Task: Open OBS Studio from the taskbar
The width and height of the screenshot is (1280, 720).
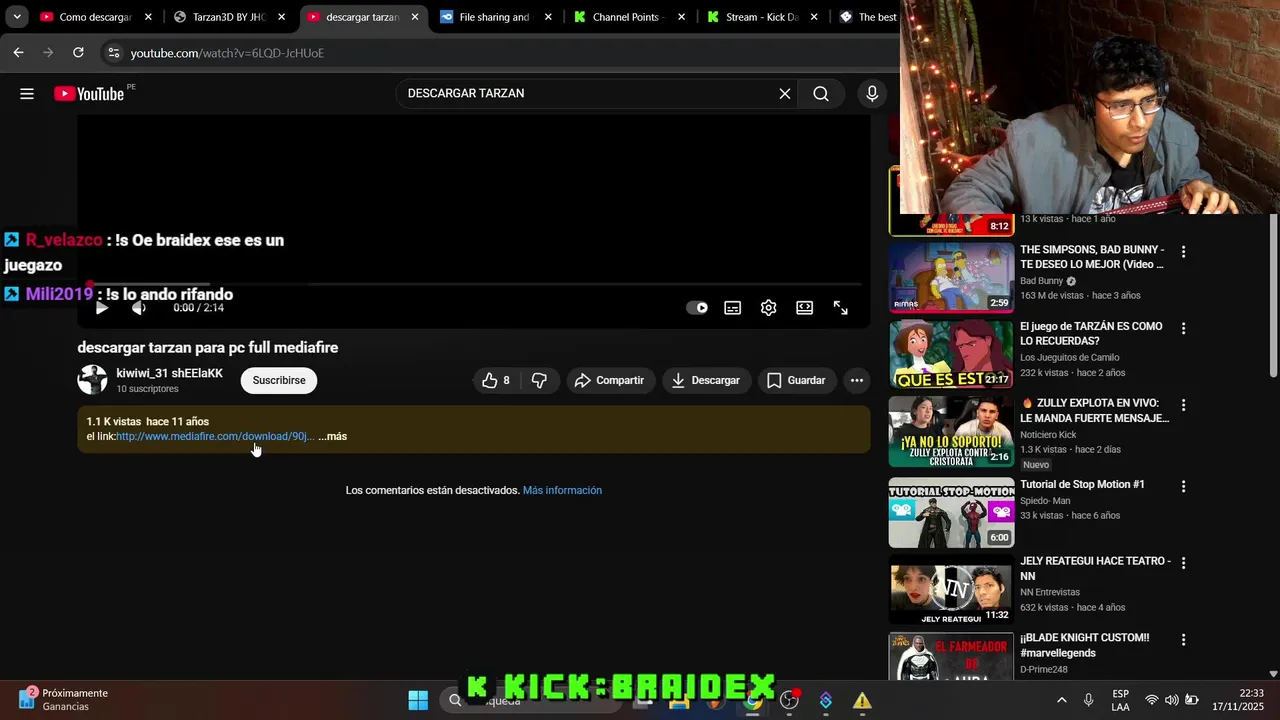Action: coord(789,700)
